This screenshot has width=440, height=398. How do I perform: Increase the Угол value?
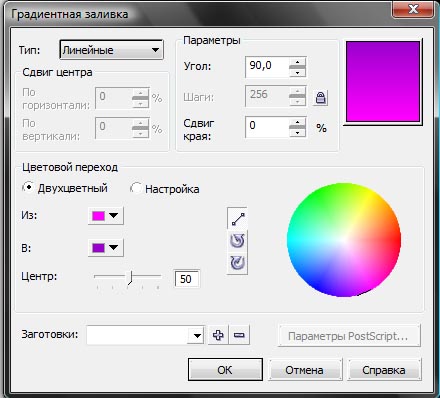point(297,62)
